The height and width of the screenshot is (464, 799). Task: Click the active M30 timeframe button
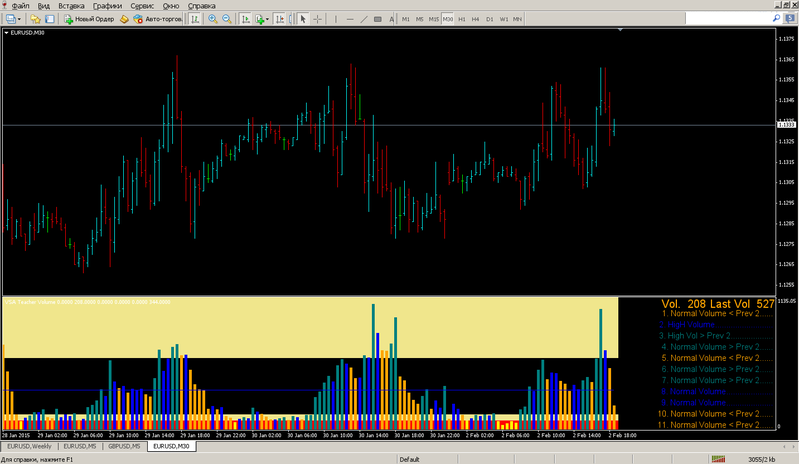point(447,19)
